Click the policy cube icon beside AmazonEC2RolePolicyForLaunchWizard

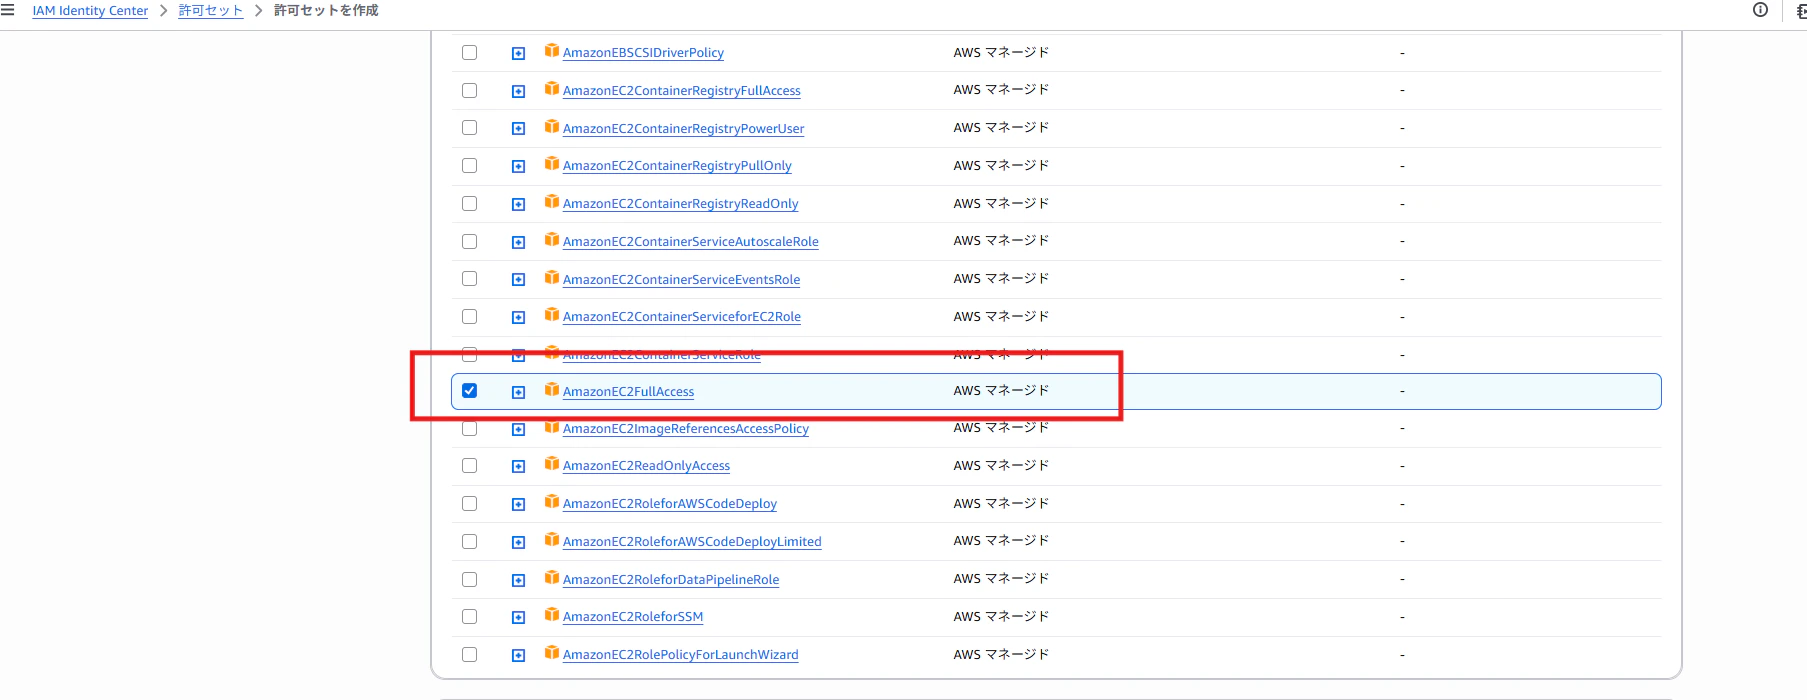tap(552, 653)
